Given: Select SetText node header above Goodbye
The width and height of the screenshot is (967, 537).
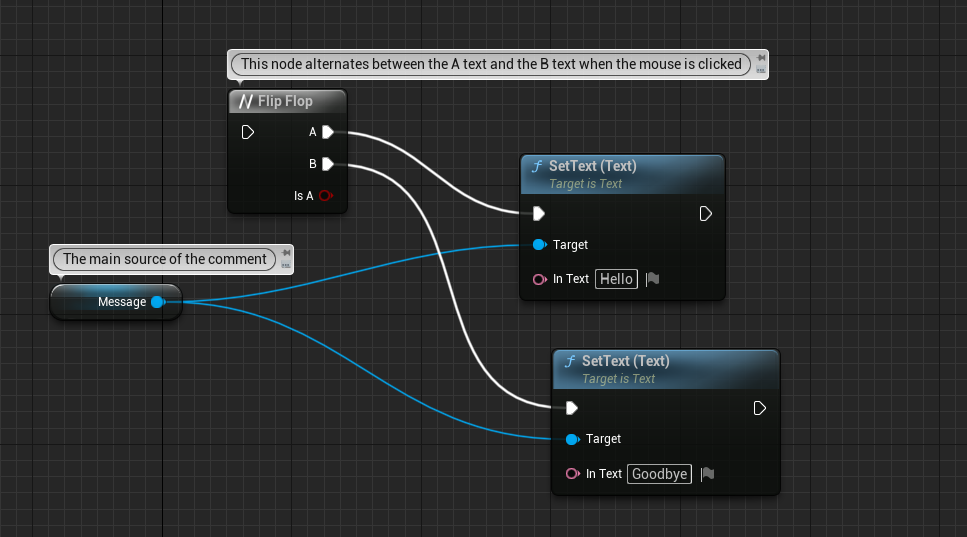Looking at the screenshot, I should point(666,369).
